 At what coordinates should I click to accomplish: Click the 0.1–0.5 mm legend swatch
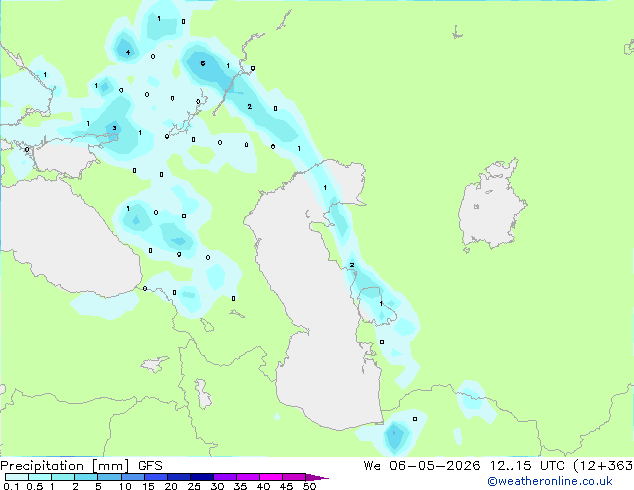click(x=17, y=477)
